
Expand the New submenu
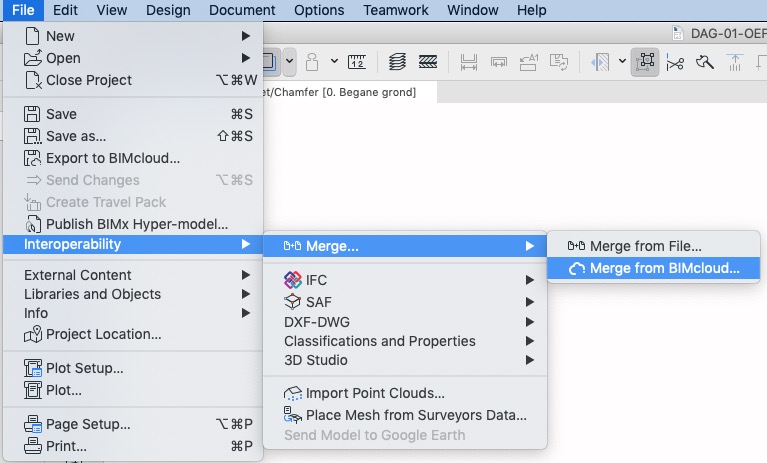pos(246,36)
